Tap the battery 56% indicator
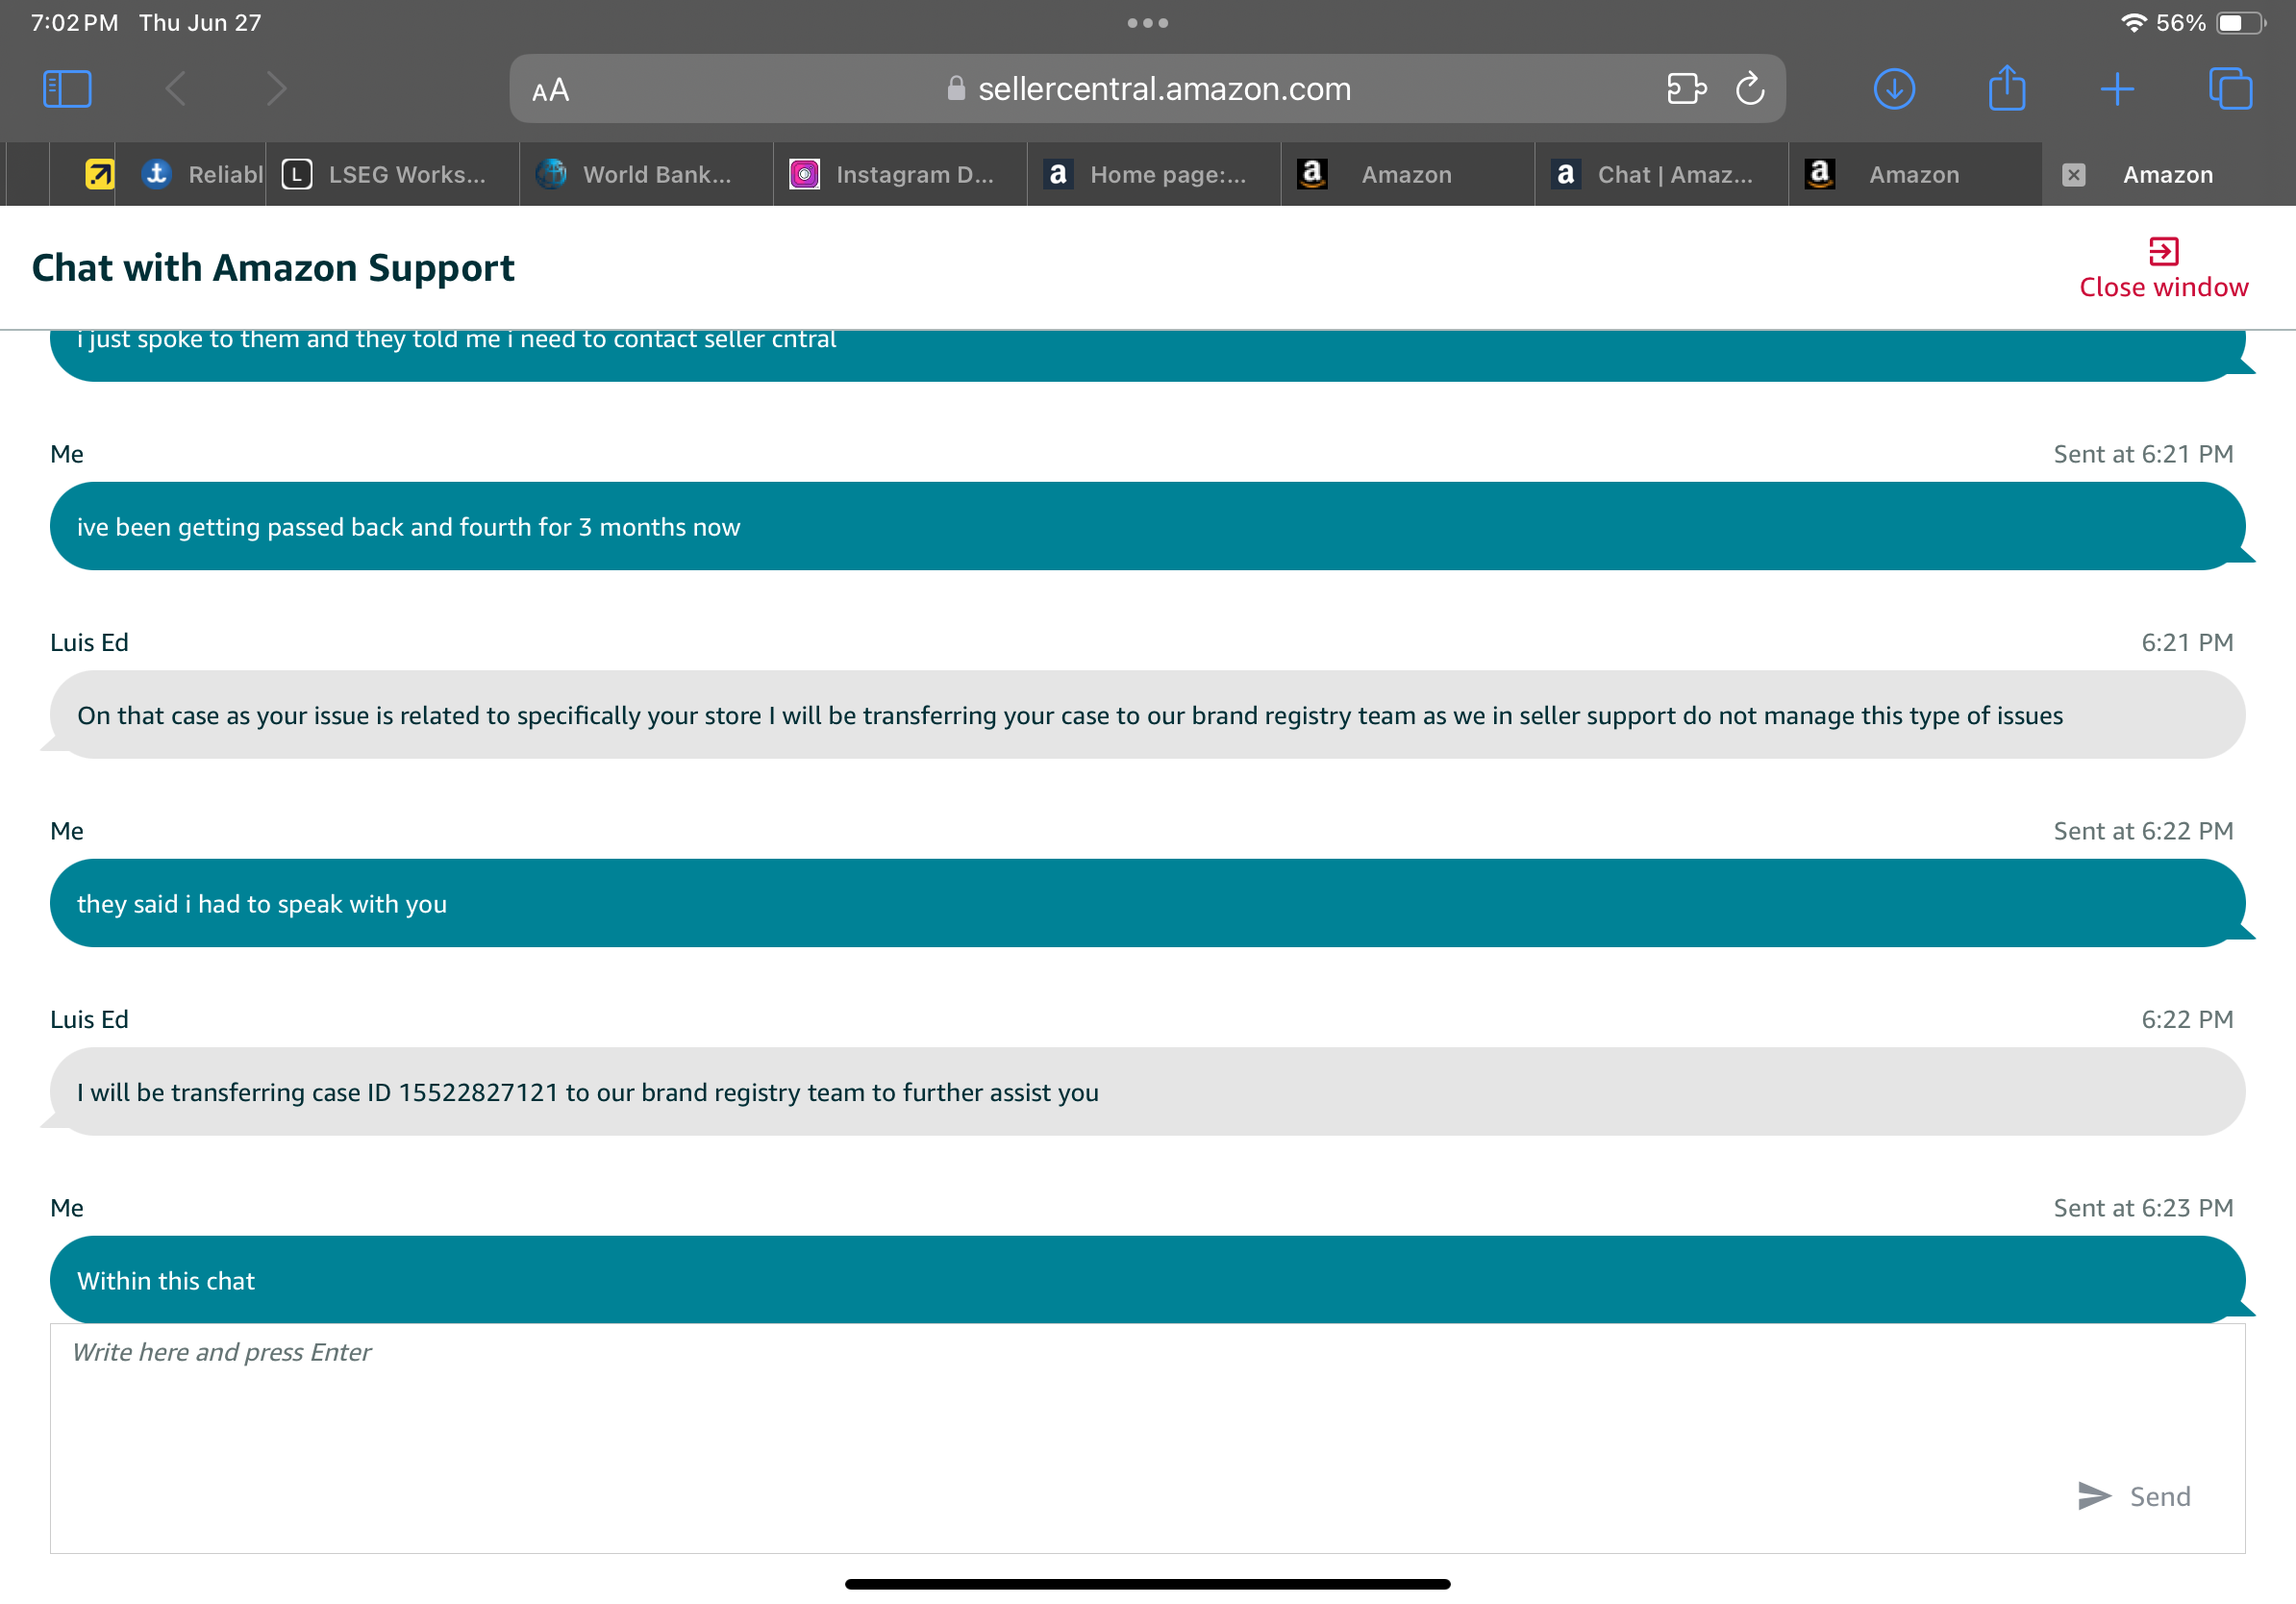 click(2212, 23)
